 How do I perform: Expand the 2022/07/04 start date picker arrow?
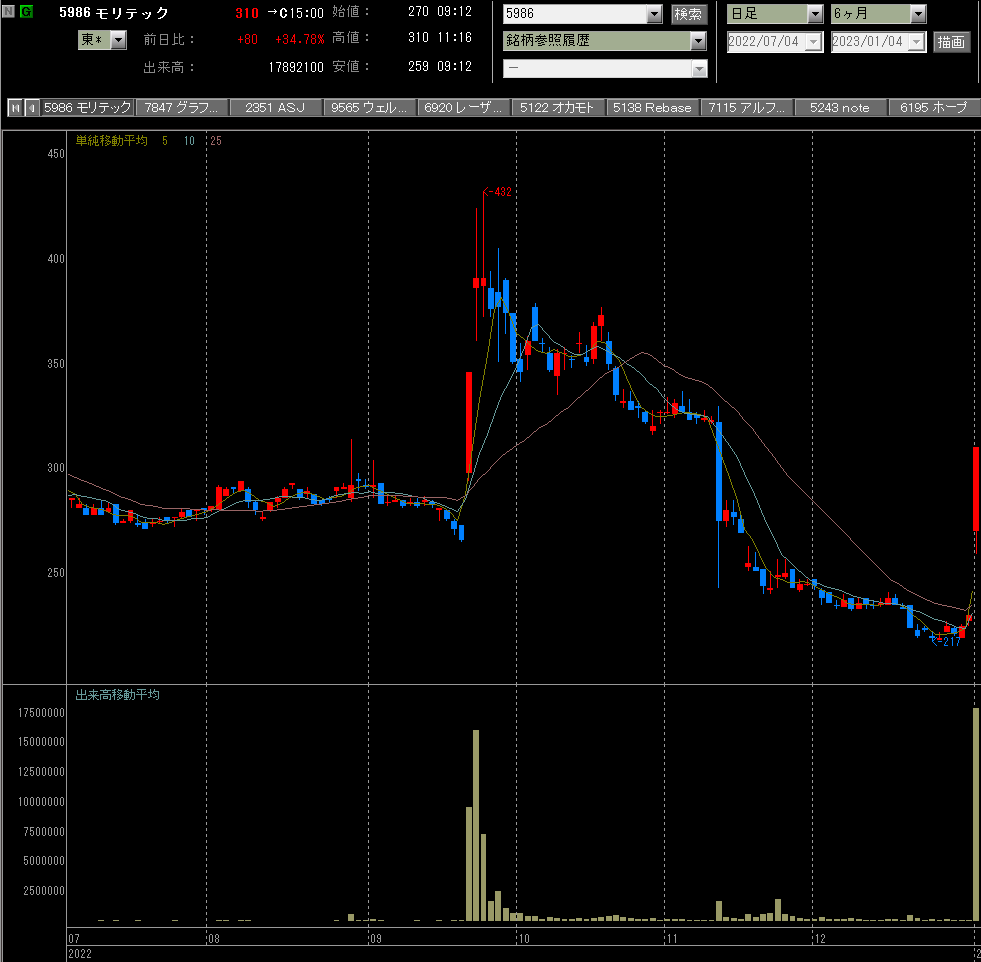[x=813, y=42]
